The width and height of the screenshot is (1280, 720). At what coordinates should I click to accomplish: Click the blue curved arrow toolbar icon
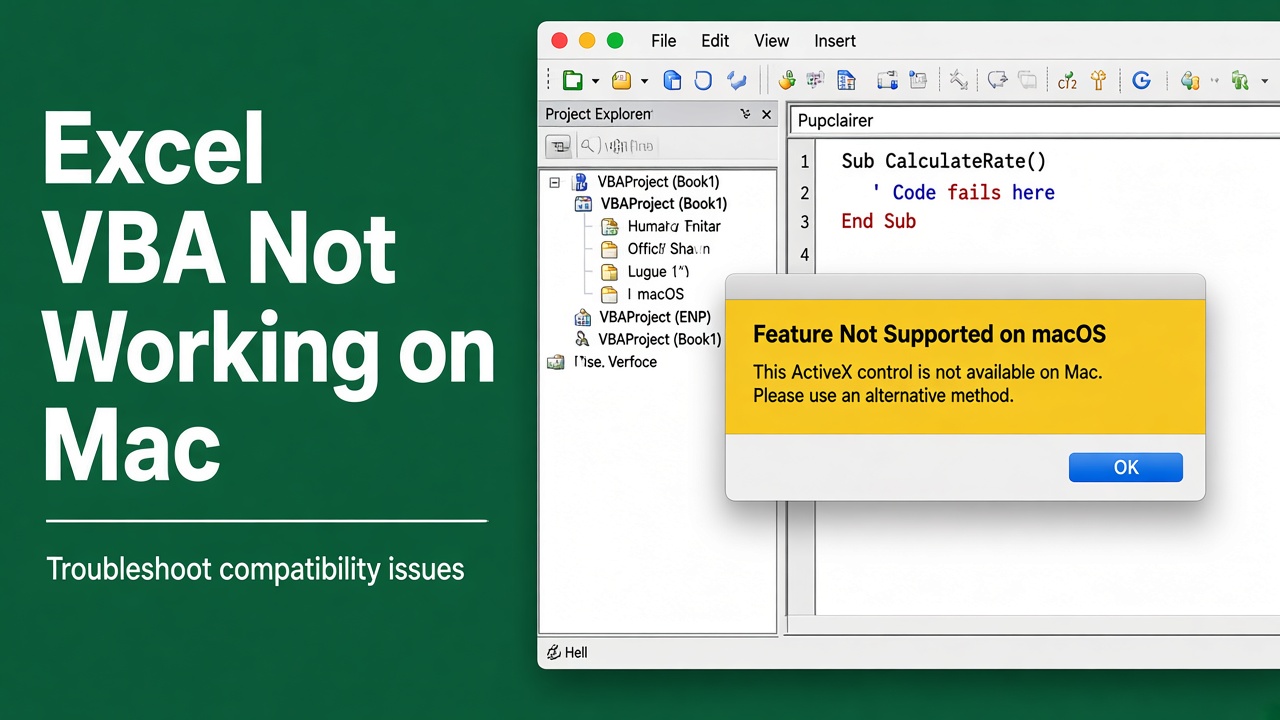click(737, 81)
